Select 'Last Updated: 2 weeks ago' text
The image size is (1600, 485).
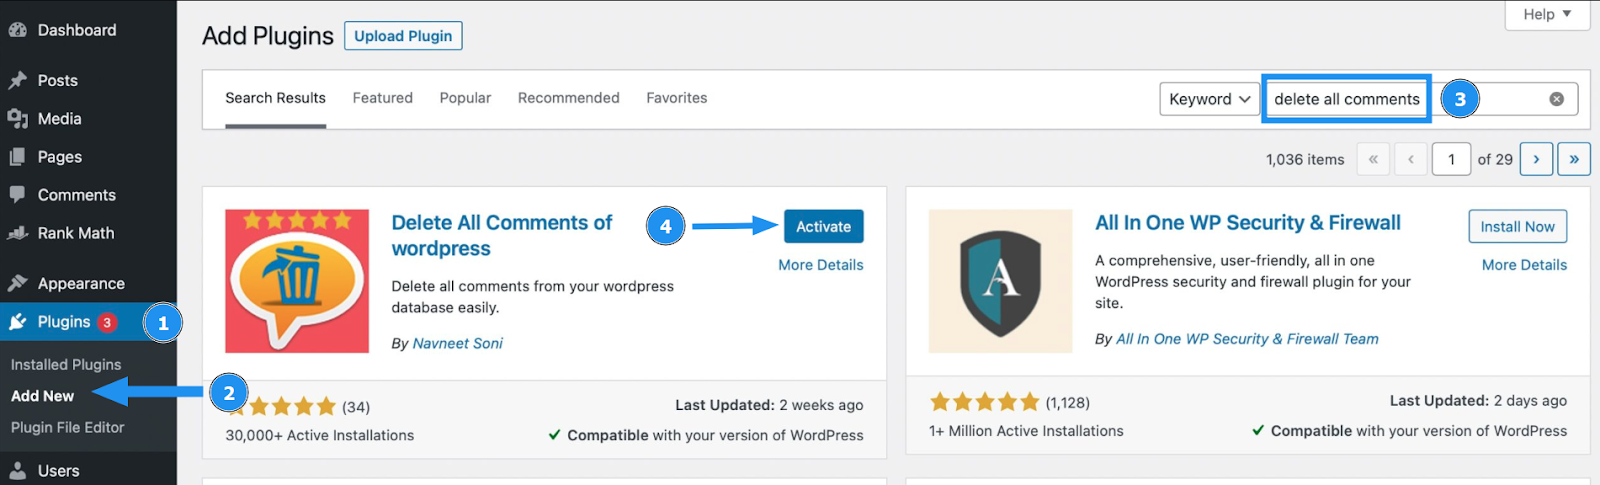pos(769,405)
